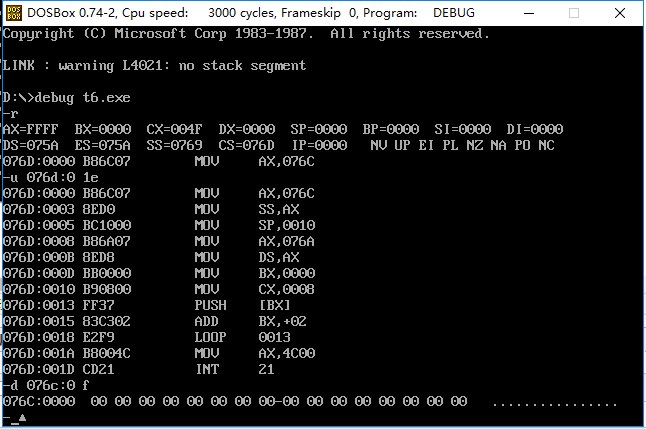Image resolution: width=646 pixels, height=429 pixels.
Task: Click the 076C:0000 memory dump address
Action: coord(39,401)
